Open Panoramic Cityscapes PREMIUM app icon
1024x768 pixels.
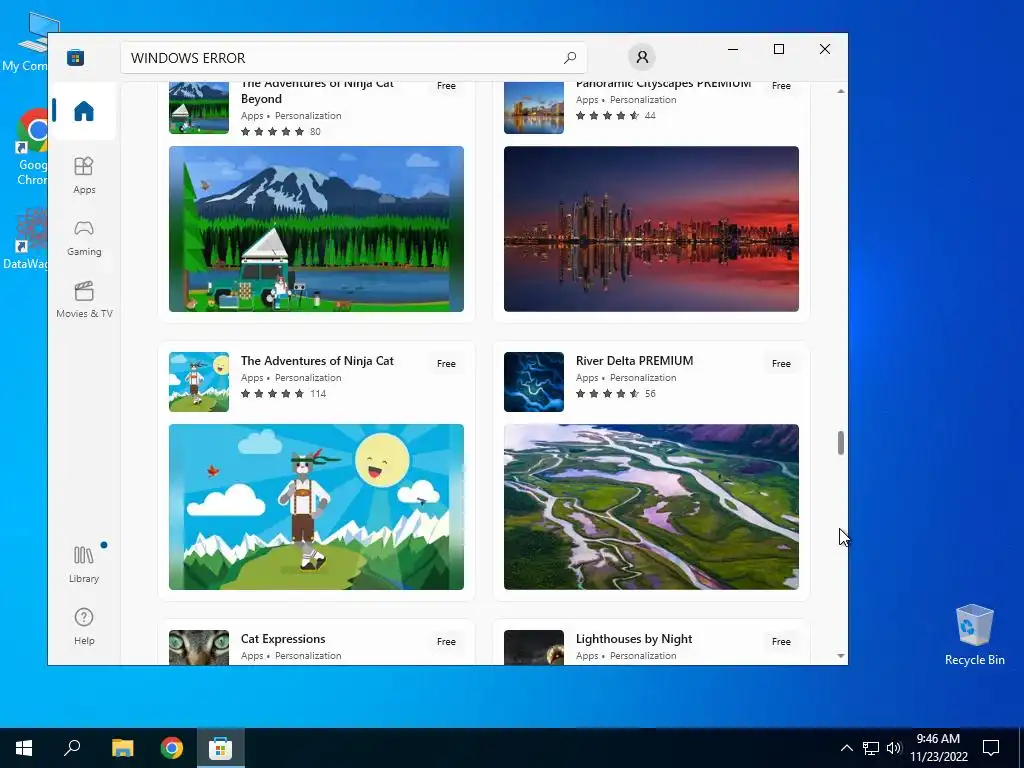coord(534,108)
